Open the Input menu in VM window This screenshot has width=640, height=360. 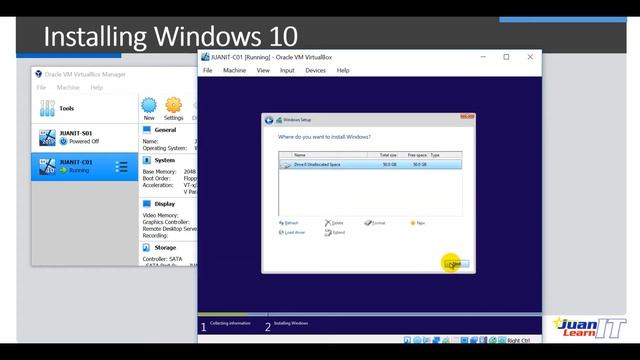[x=287, y=70]
